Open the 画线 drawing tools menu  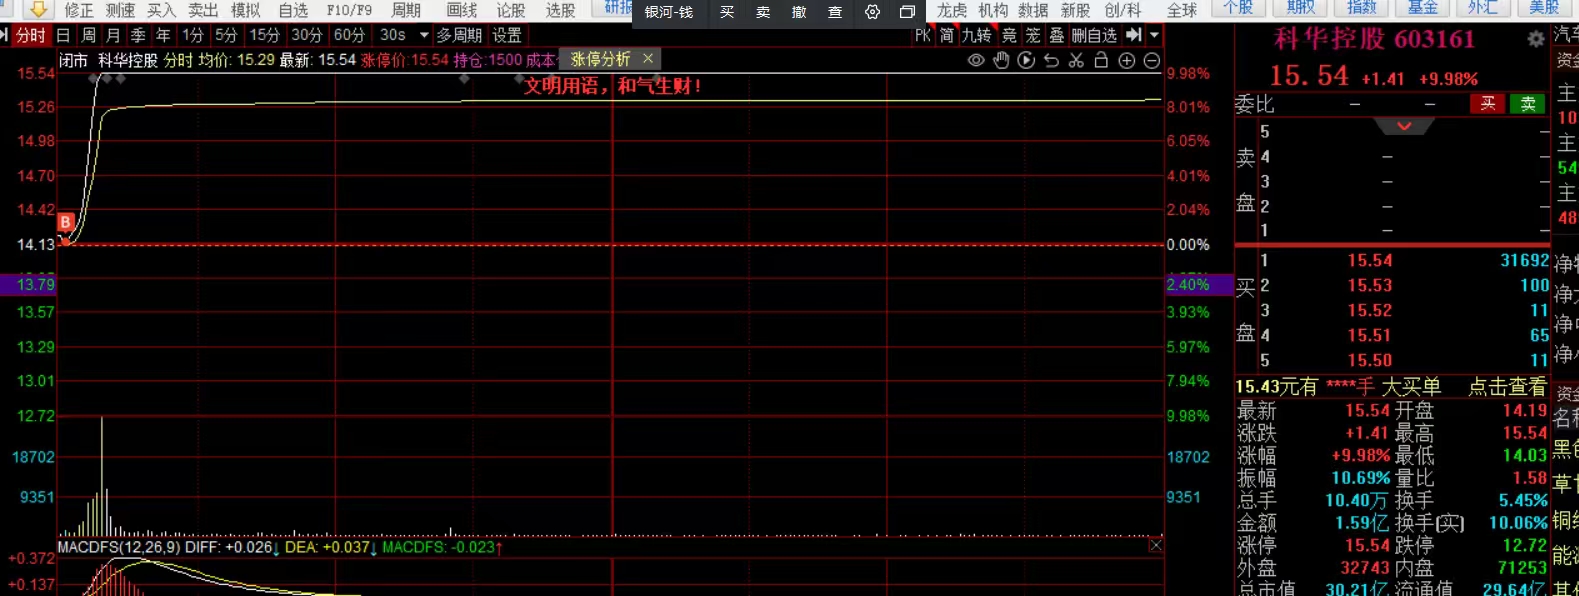pyautogui.click(x=462, y=10)
